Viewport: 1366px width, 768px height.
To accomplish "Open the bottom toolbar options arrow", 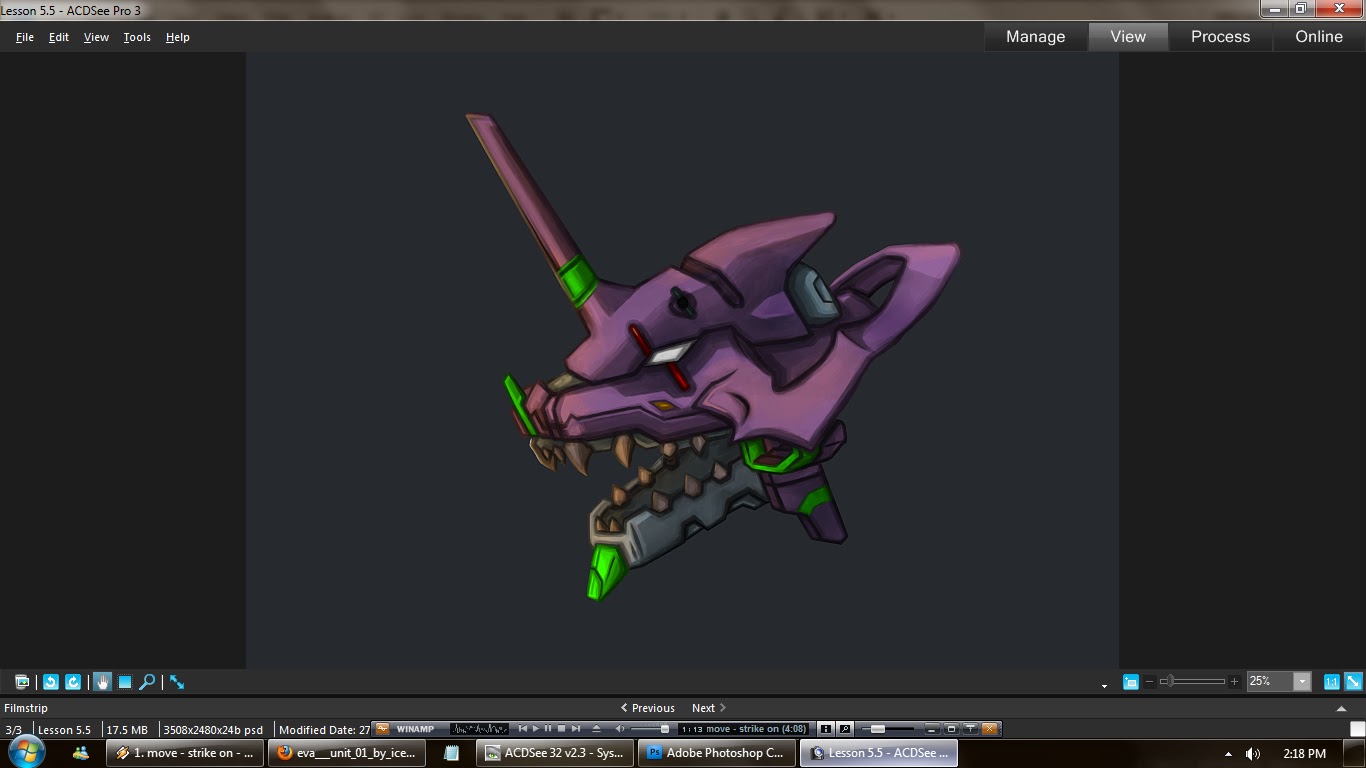I will pyautogui.click(x=1104, y=685).
